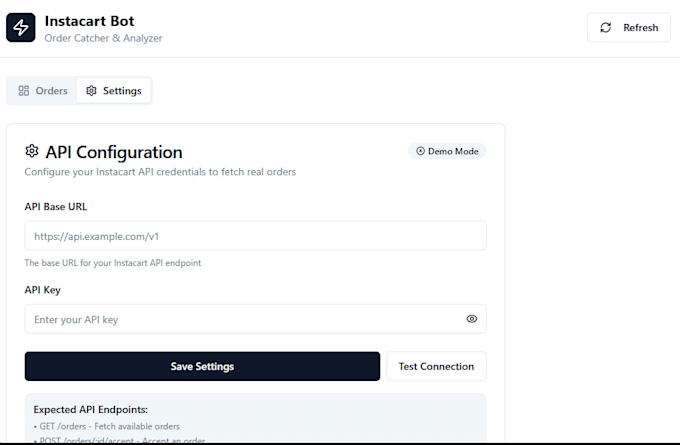The height and width of the screenshot is (445, 680).
Task: Click the API Key field label
Action: (42, 290)
